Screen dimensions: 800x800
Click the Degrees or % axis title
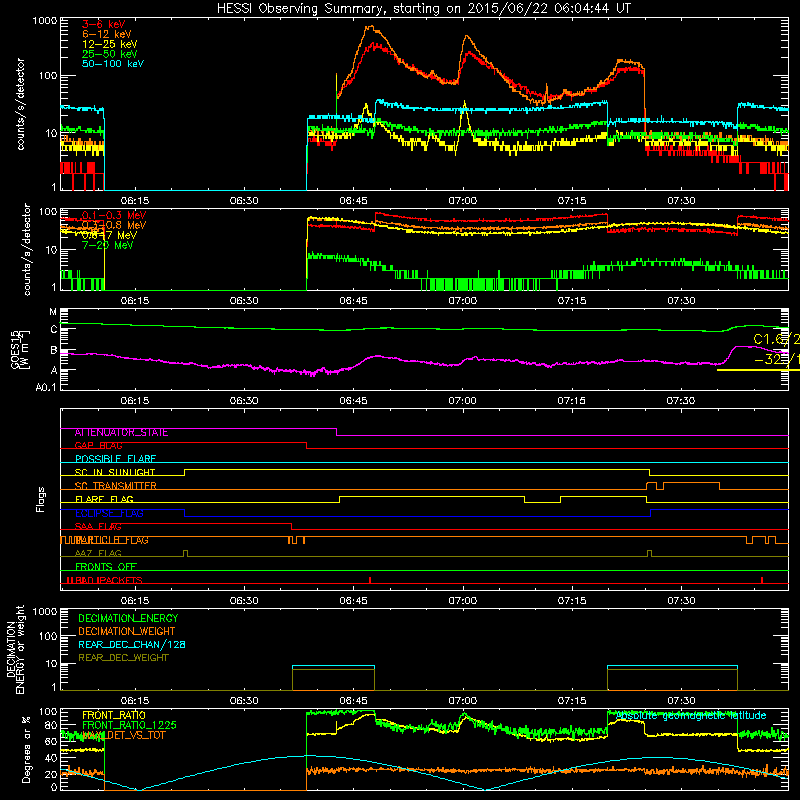pyautogui.click(x=26, y=749)
